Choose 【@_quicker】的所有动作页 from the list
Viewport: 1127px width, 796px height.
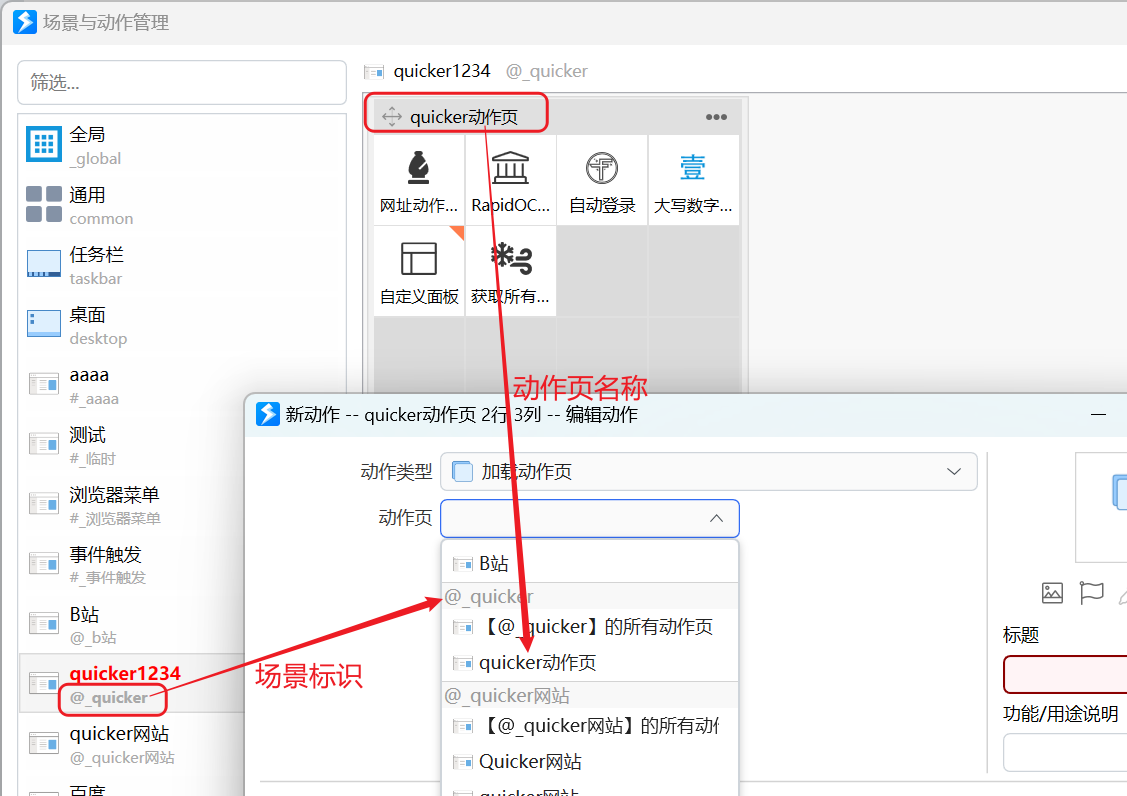coord(590,627)
